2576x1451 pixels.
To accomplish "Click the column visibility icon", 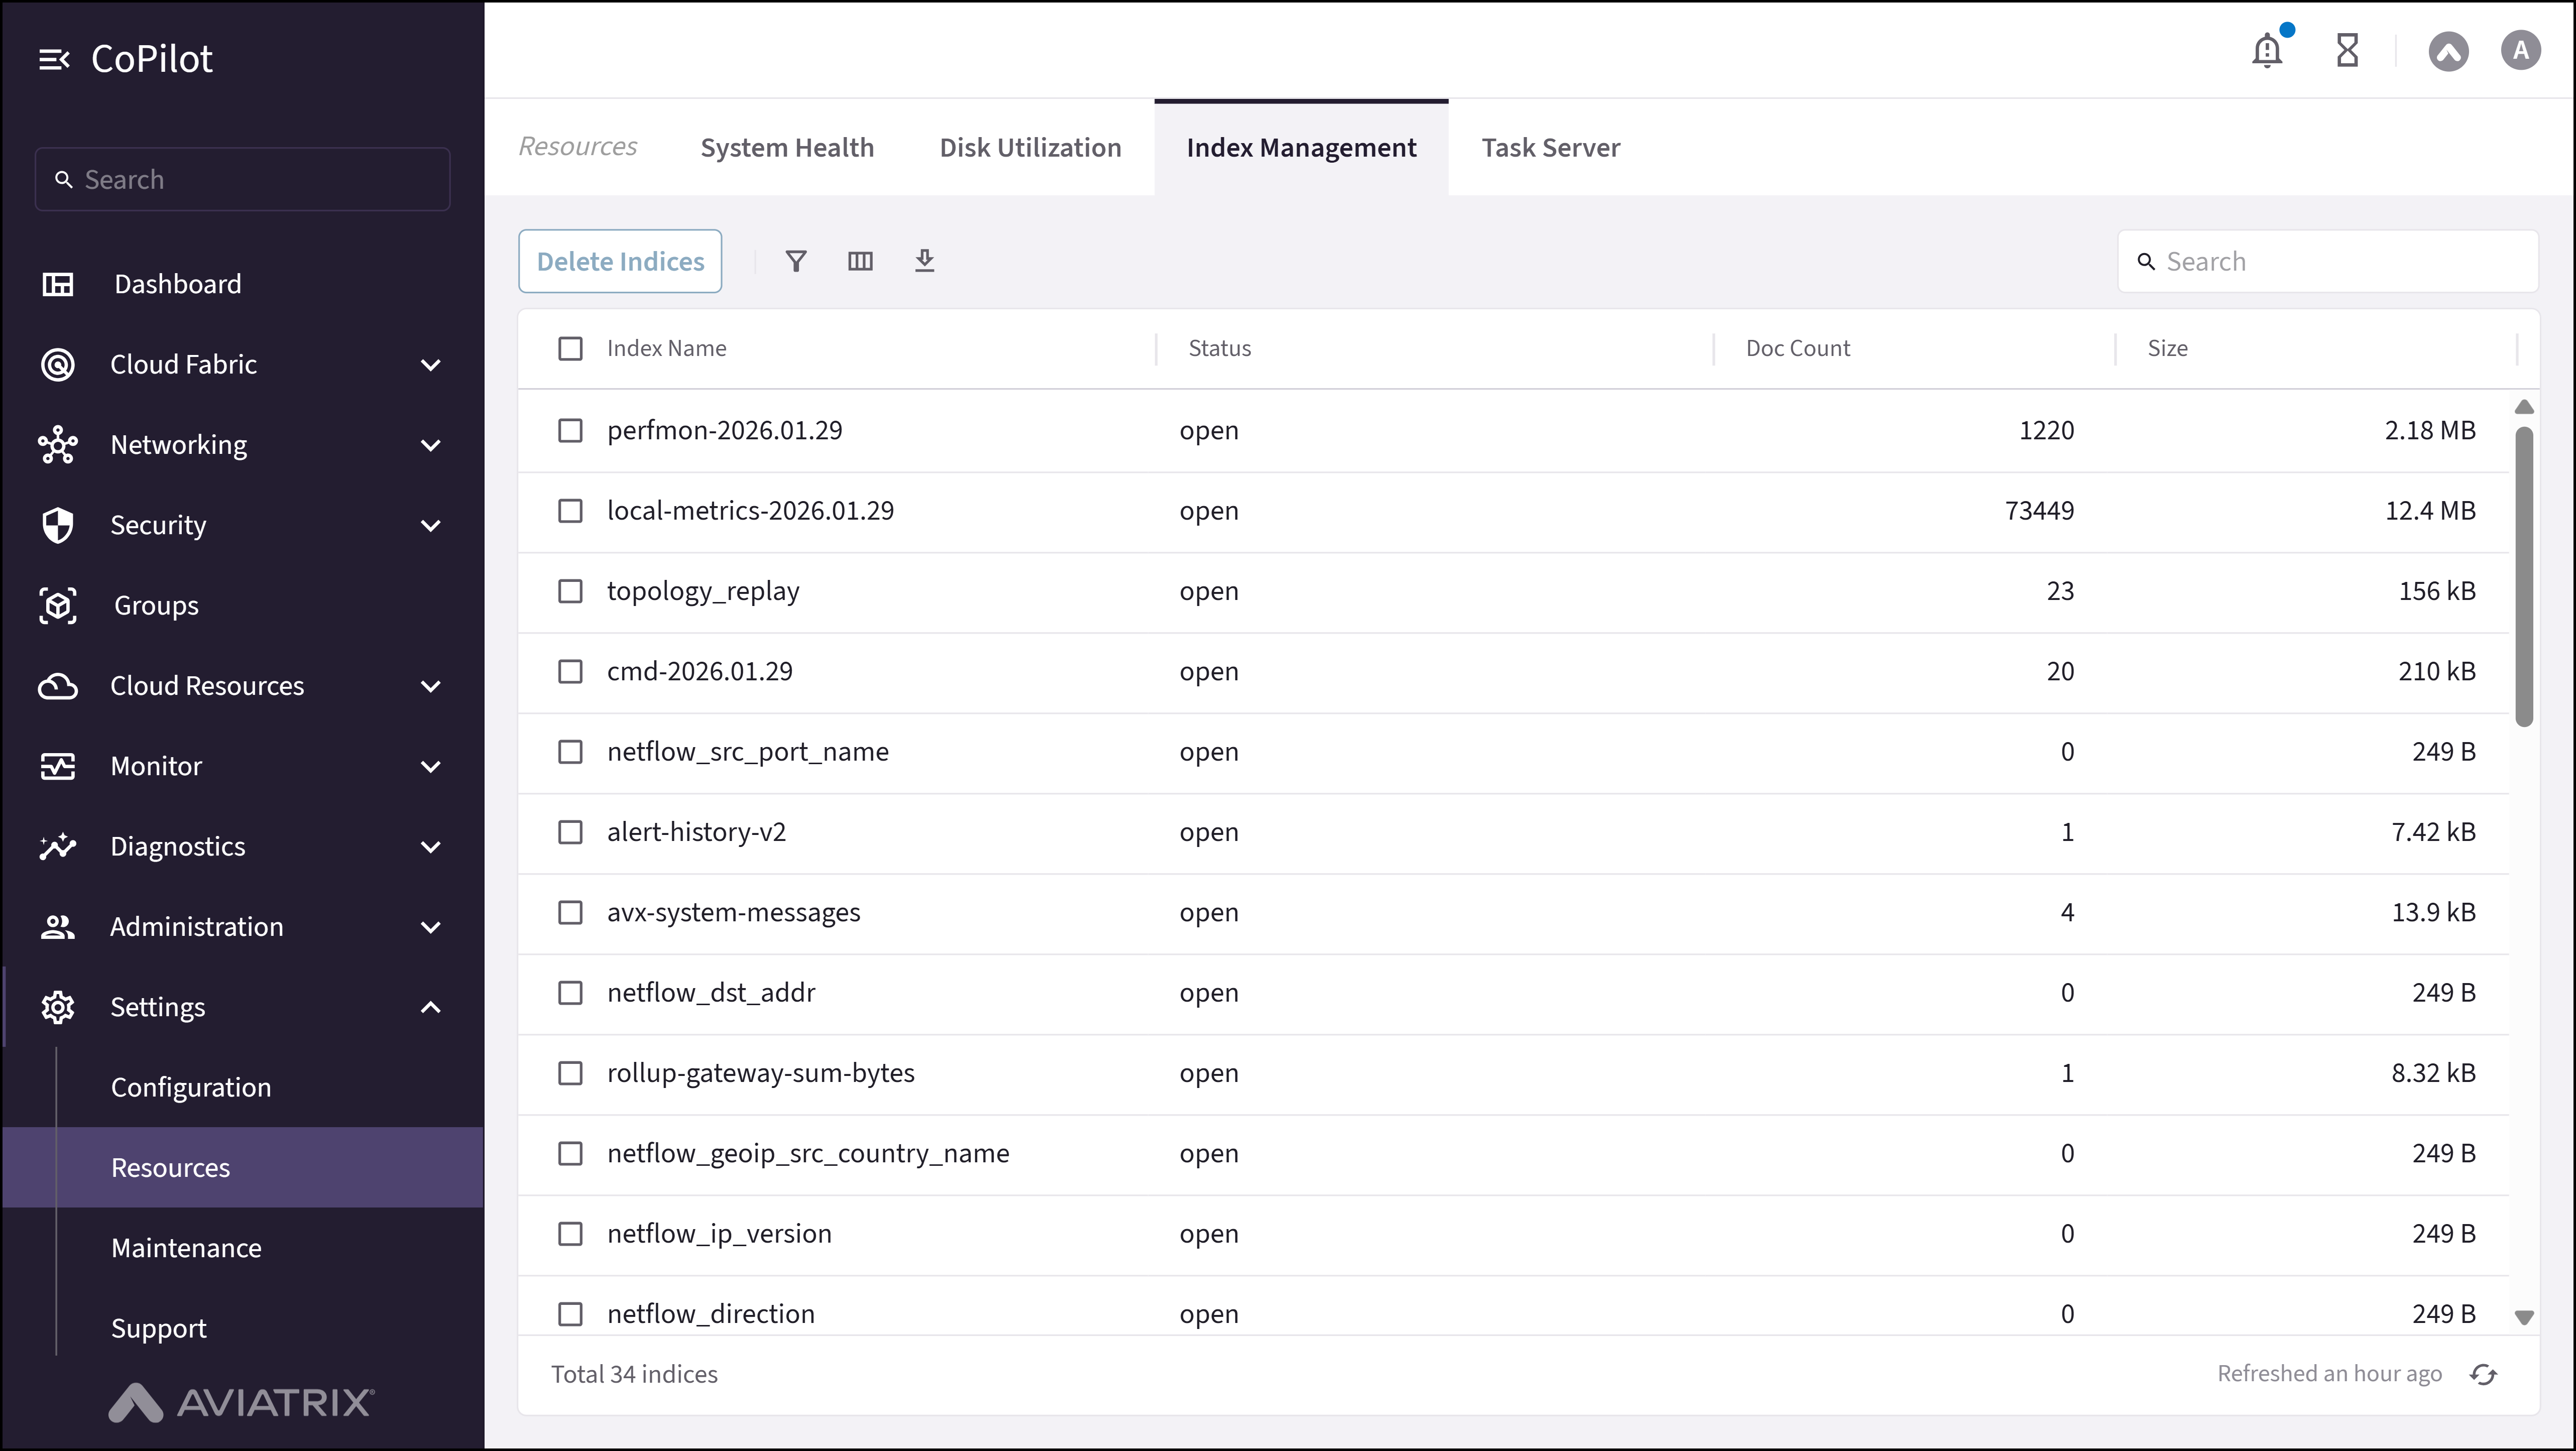I will (860, 261).
